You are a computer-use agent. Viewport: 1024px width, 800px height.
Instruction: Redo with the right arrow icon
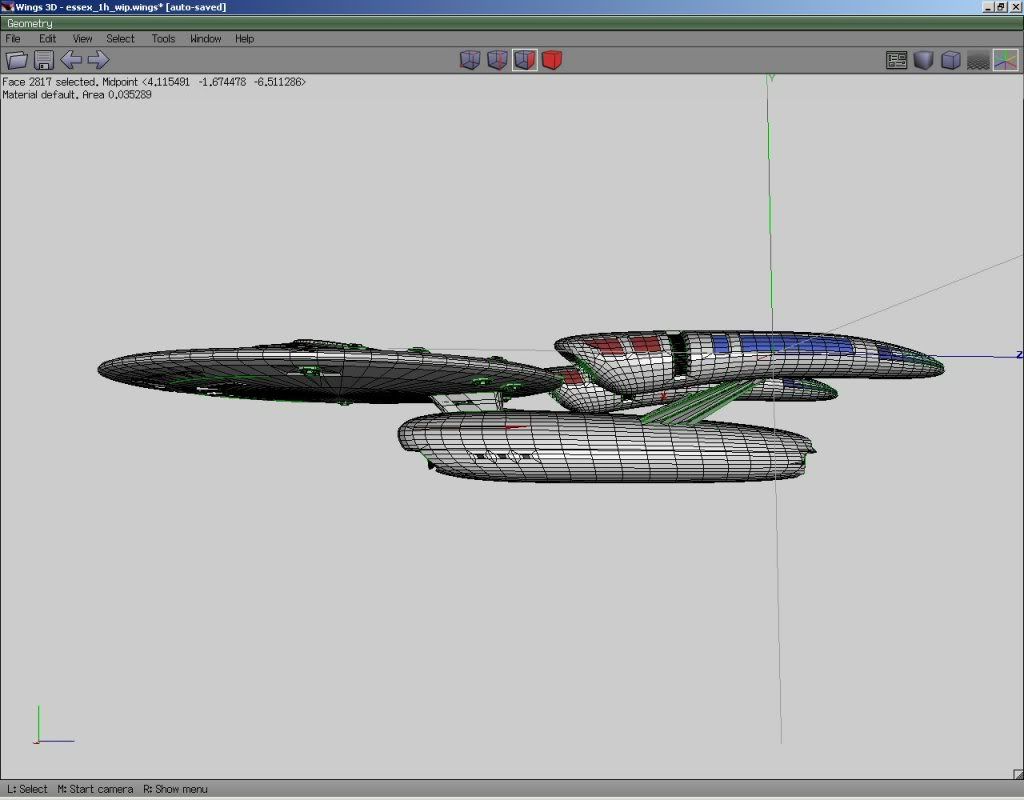tap(99, 60)
